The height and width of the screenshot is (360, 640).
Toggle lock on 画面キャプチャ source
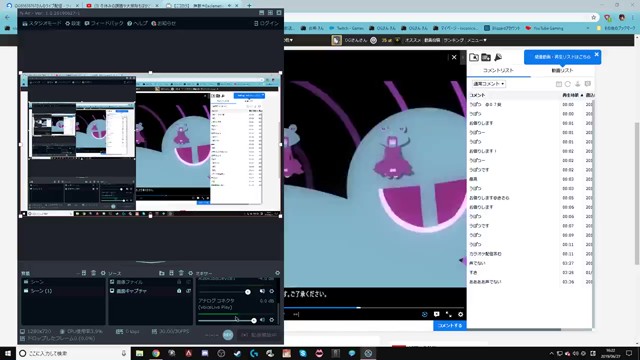179,291
